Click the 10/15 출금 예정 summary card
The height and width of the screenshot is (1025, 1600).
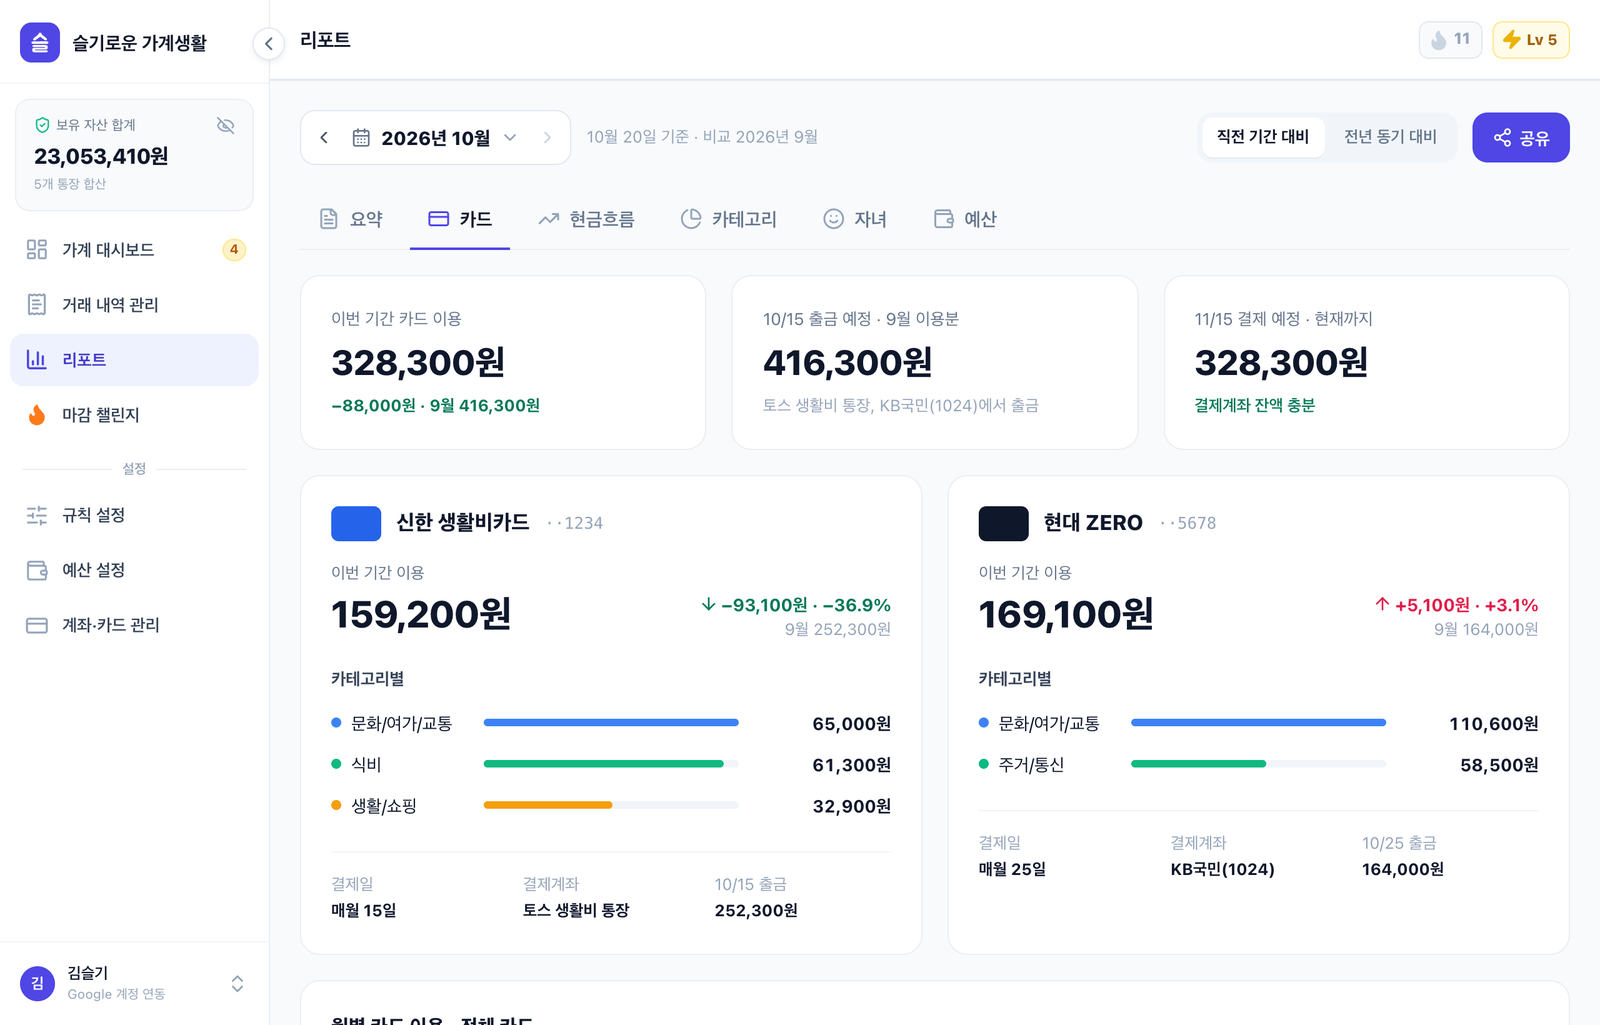click(935, 363)
